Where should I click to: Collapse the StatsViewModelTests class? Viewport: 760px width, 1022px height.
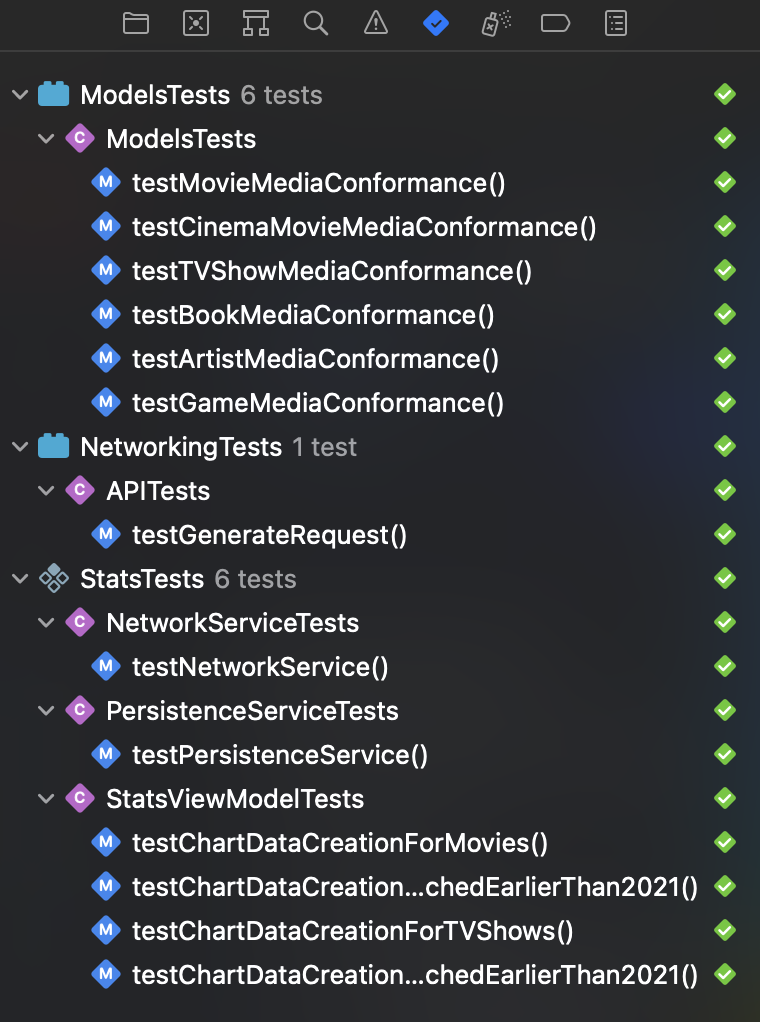(x=46, y=799)
